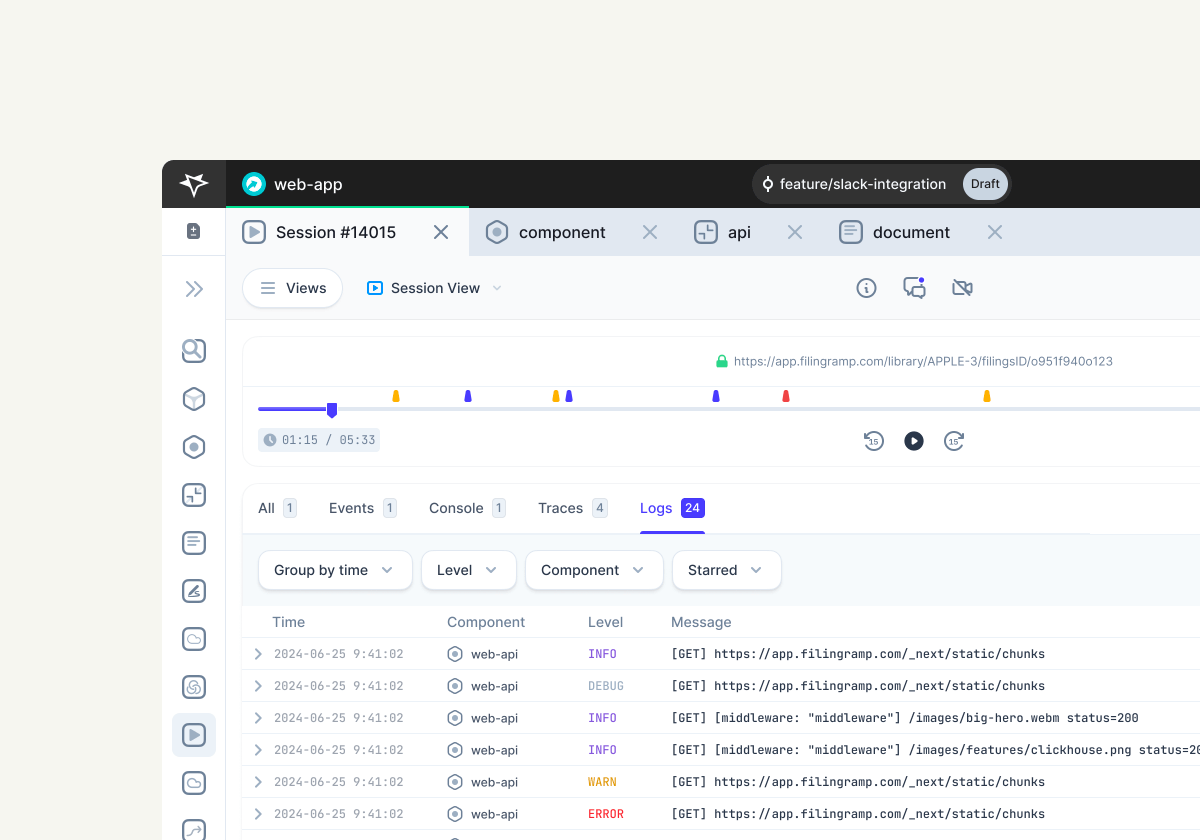Screen dimensions: 1200x840
Task: Click the clock icon in the time display
Action: [270, 440]
